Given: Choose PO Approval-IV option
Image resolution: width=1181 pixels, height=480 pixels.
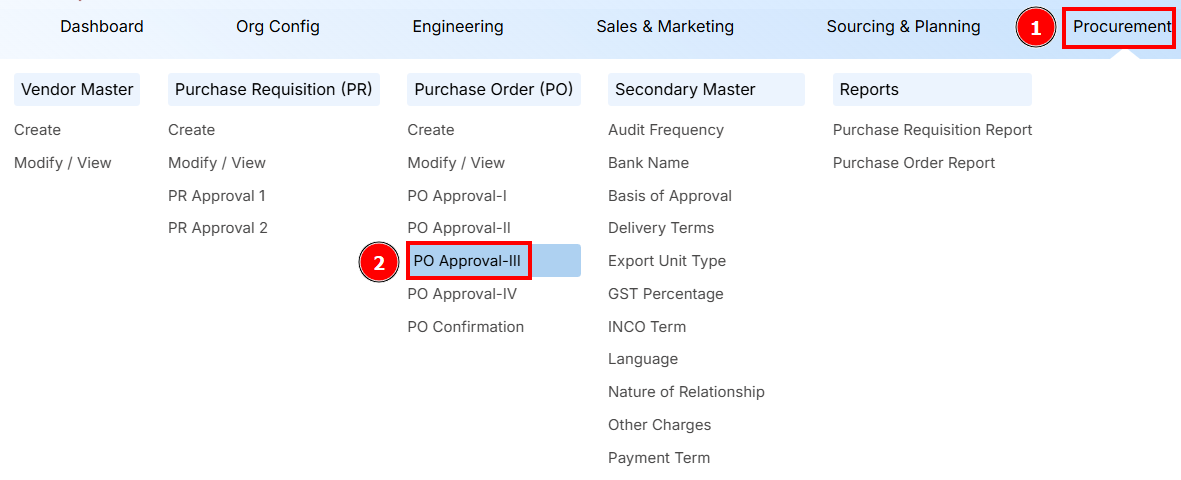Looking at the screenshot, I should 462,294.
